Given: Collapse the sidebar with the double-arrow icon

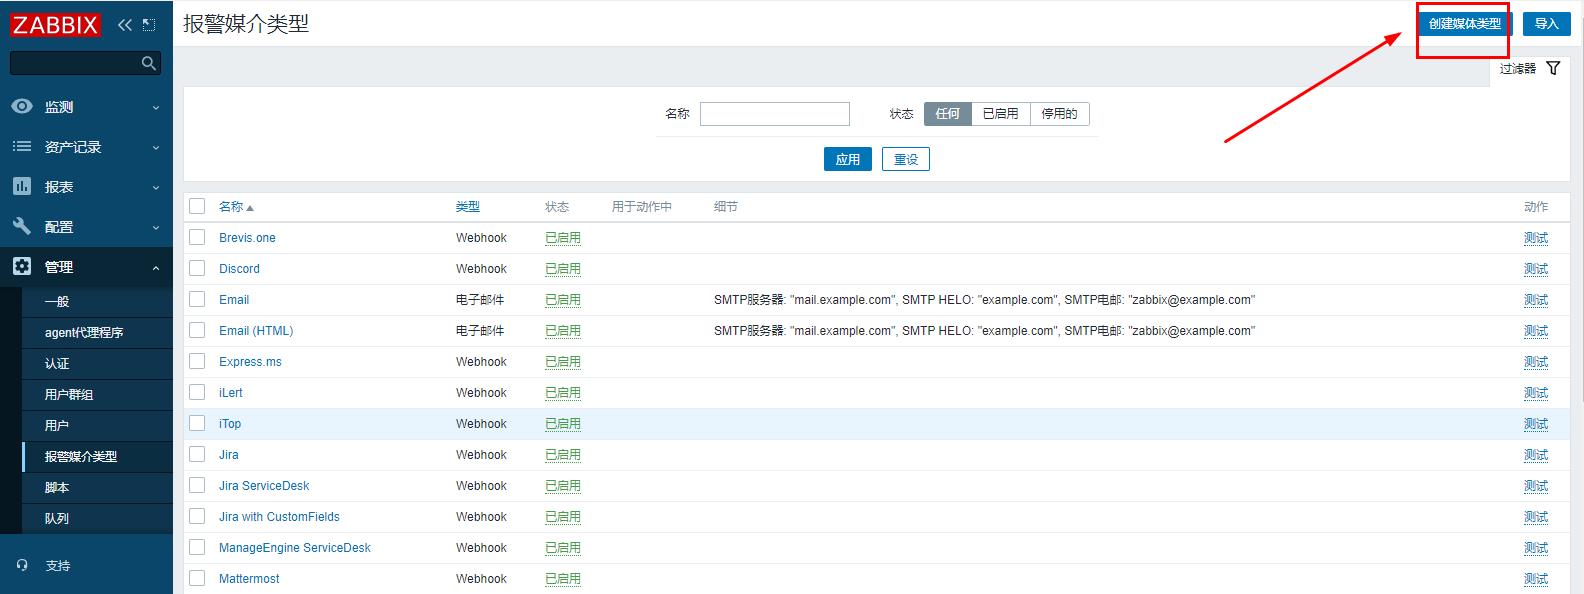Looking at the screenshot, I should [125, 25].
